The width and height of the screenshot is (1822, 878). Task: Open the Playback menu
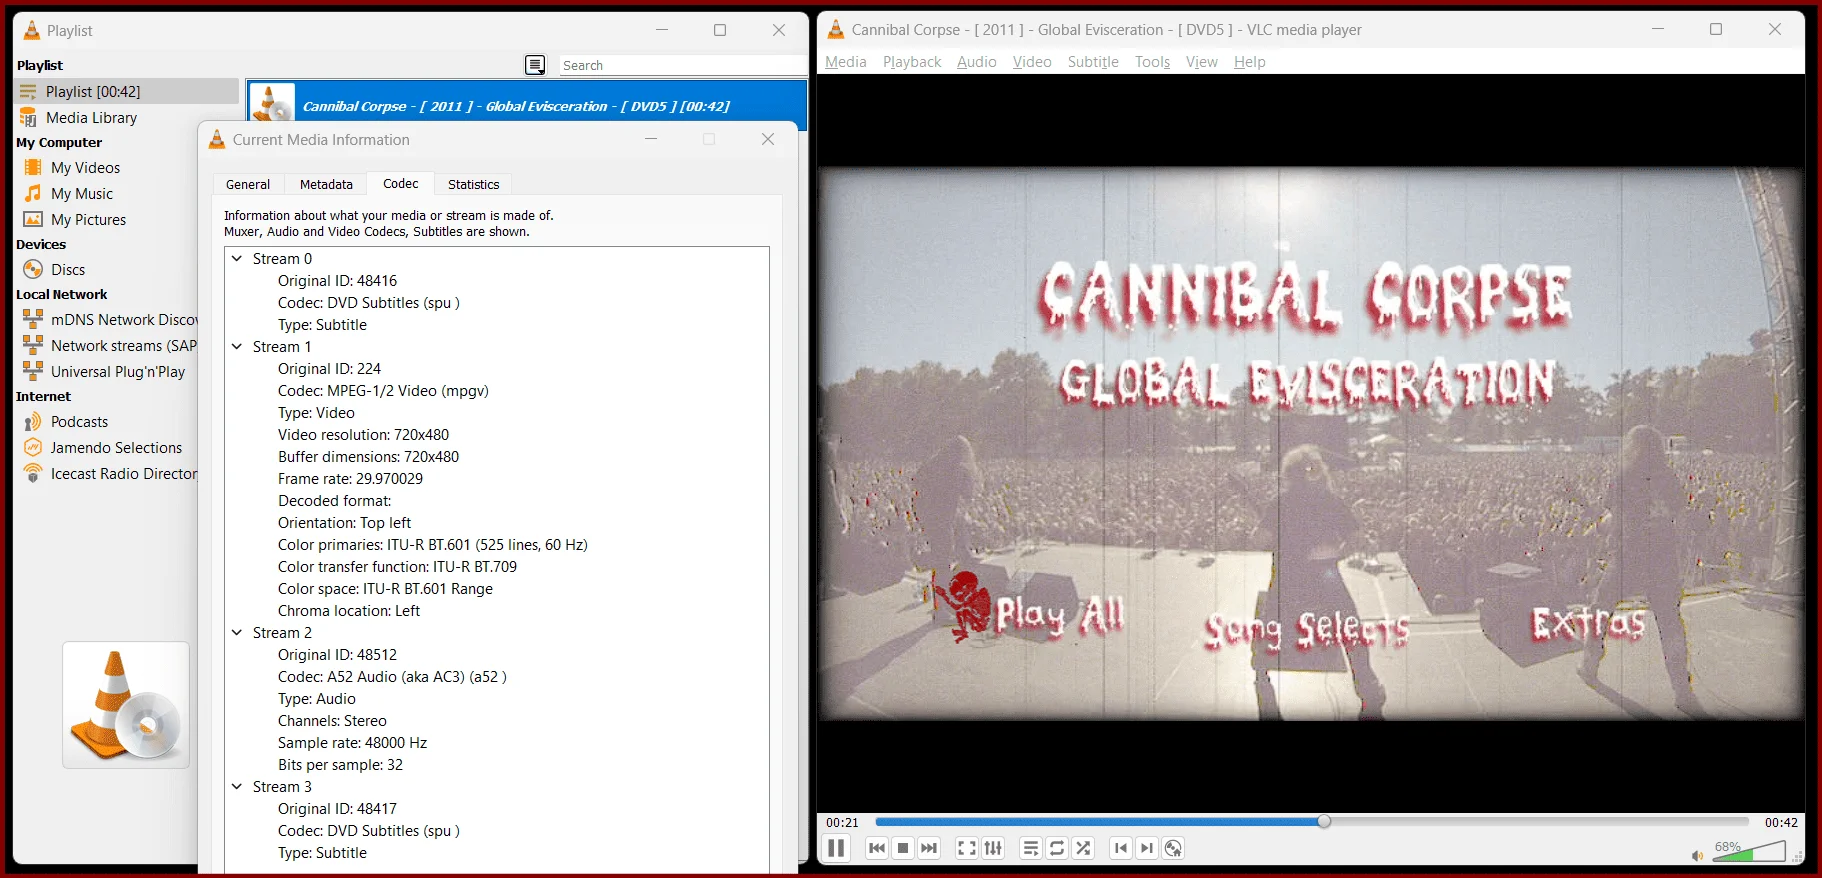click(912, 62)
